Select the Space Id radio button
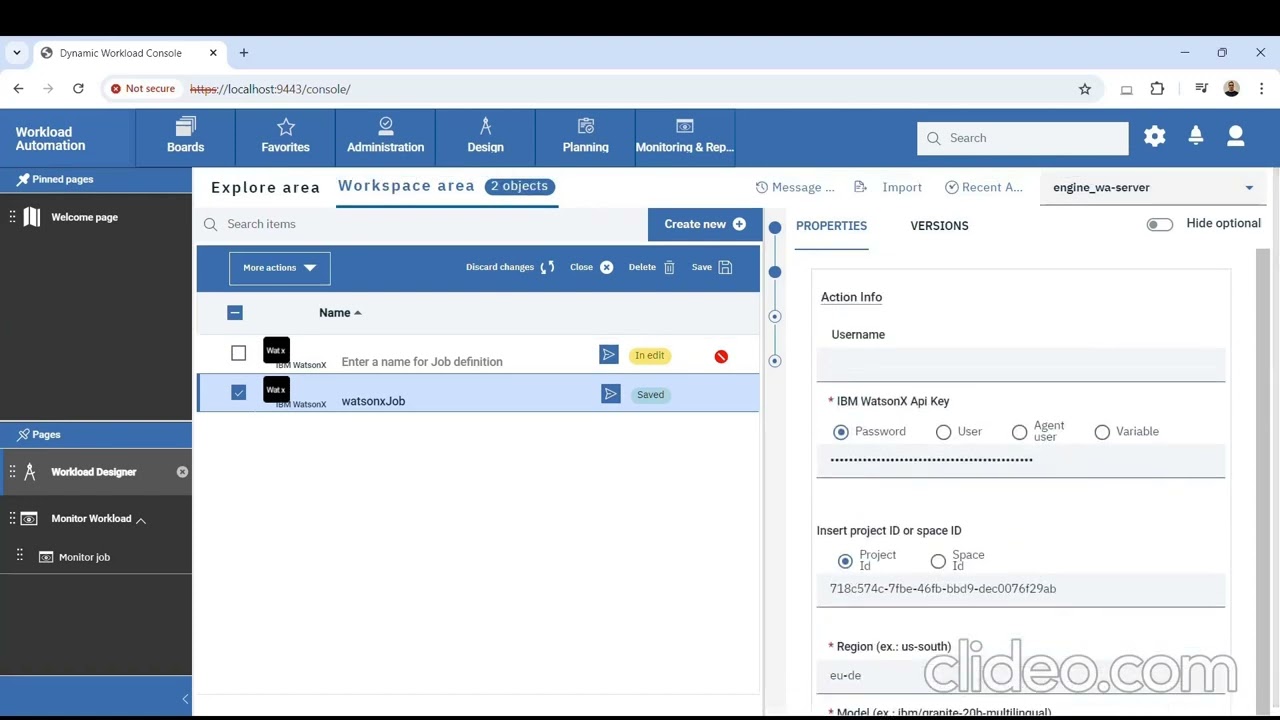Image resolution: width=1280 pixels, height=720 pixels. 938,561
